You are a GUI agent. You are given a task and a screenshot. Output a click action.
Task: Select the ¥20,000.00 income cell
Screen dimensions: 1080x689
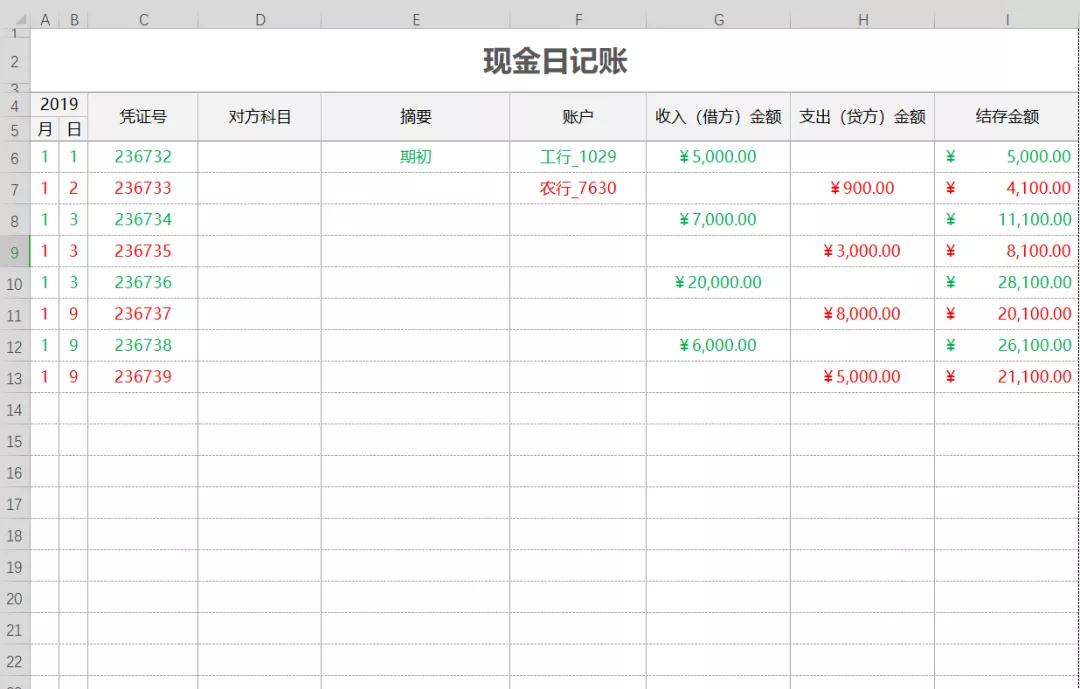(717, 282)
